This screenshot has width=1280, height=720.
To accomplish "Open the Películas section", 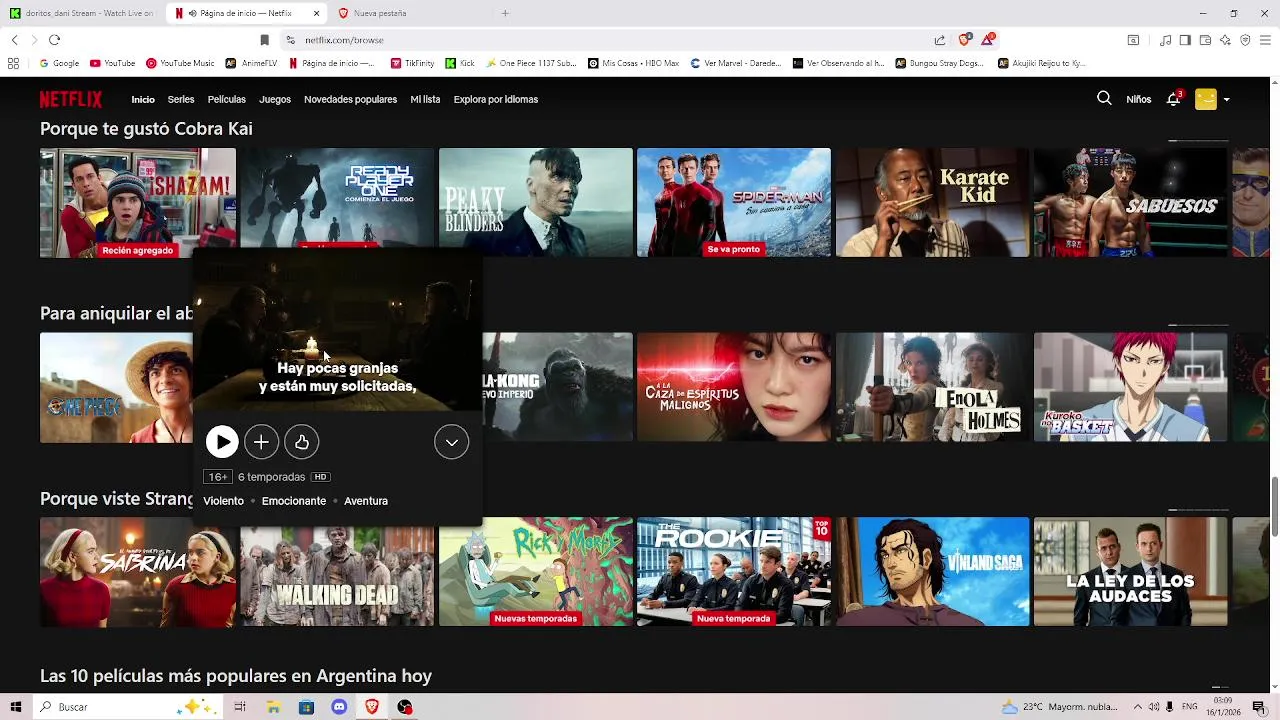I will click(227, 99).
